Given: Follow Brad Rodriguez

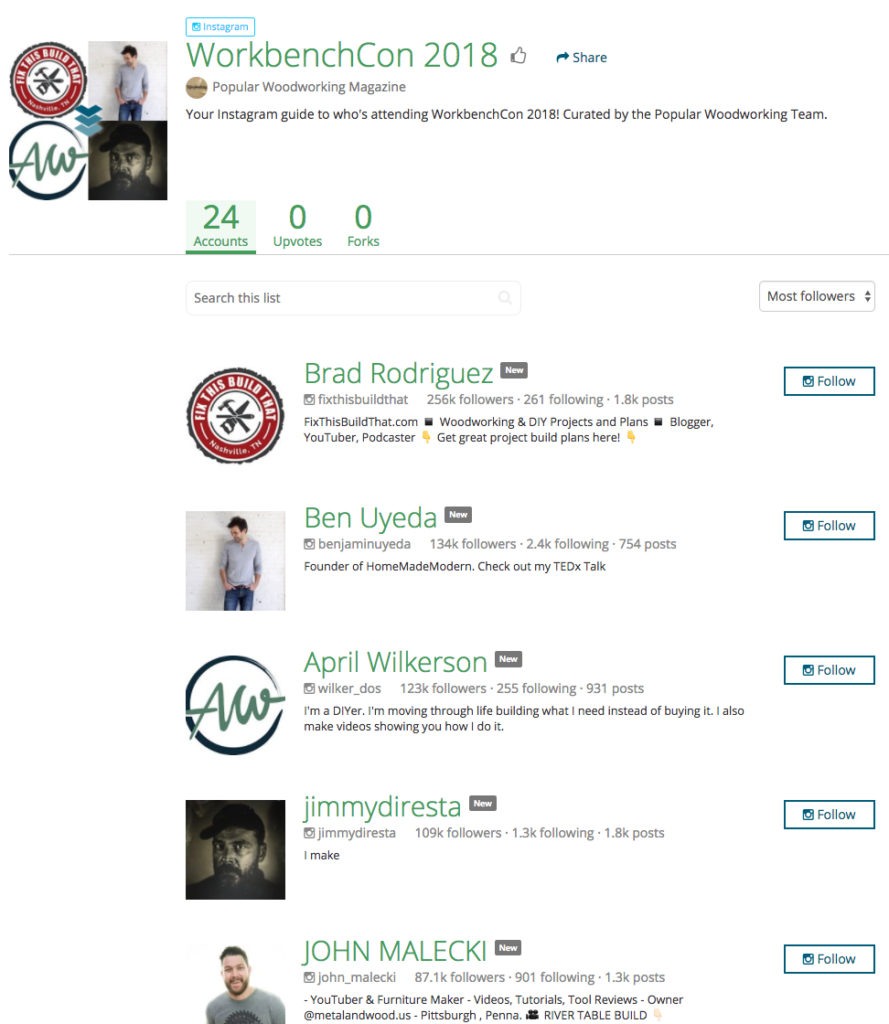Looking at the screenshot, I should tap(829, 381).
